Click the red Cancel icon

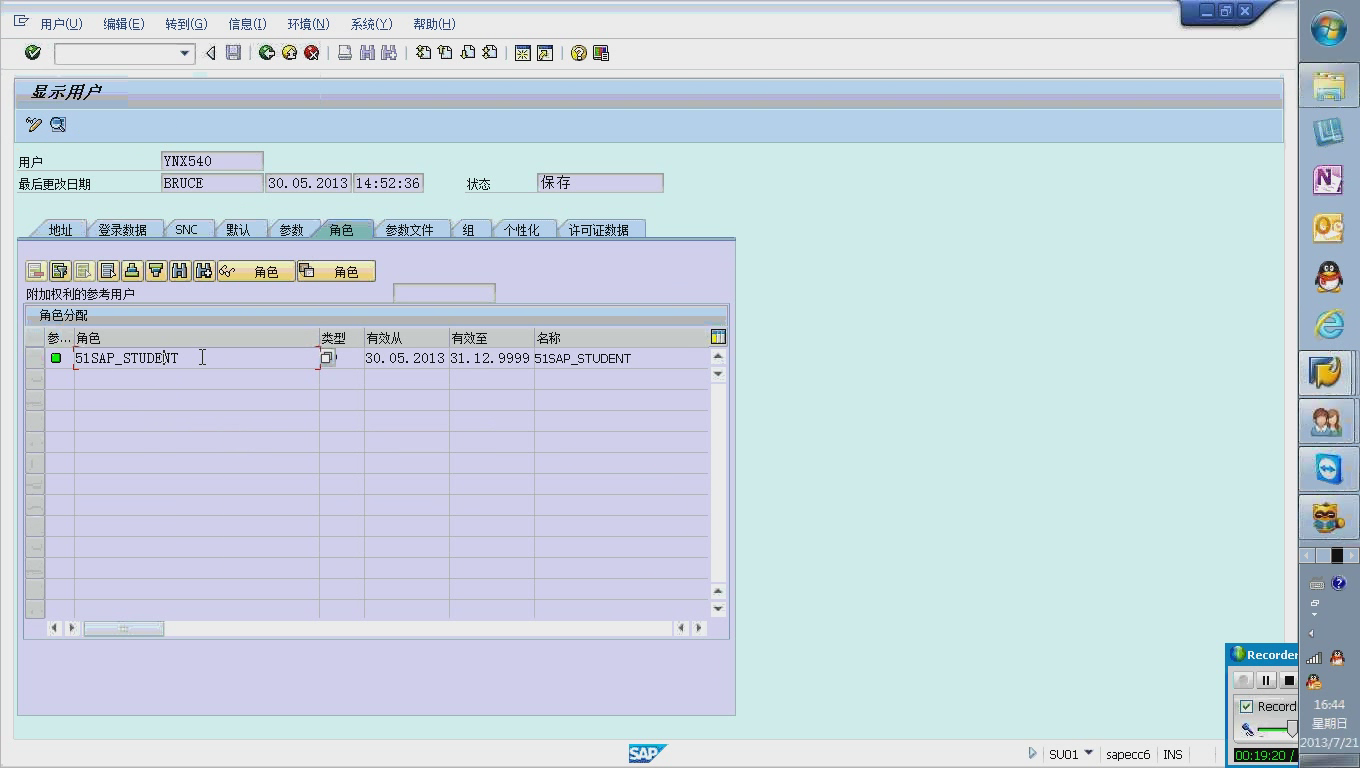click(312, 53)
